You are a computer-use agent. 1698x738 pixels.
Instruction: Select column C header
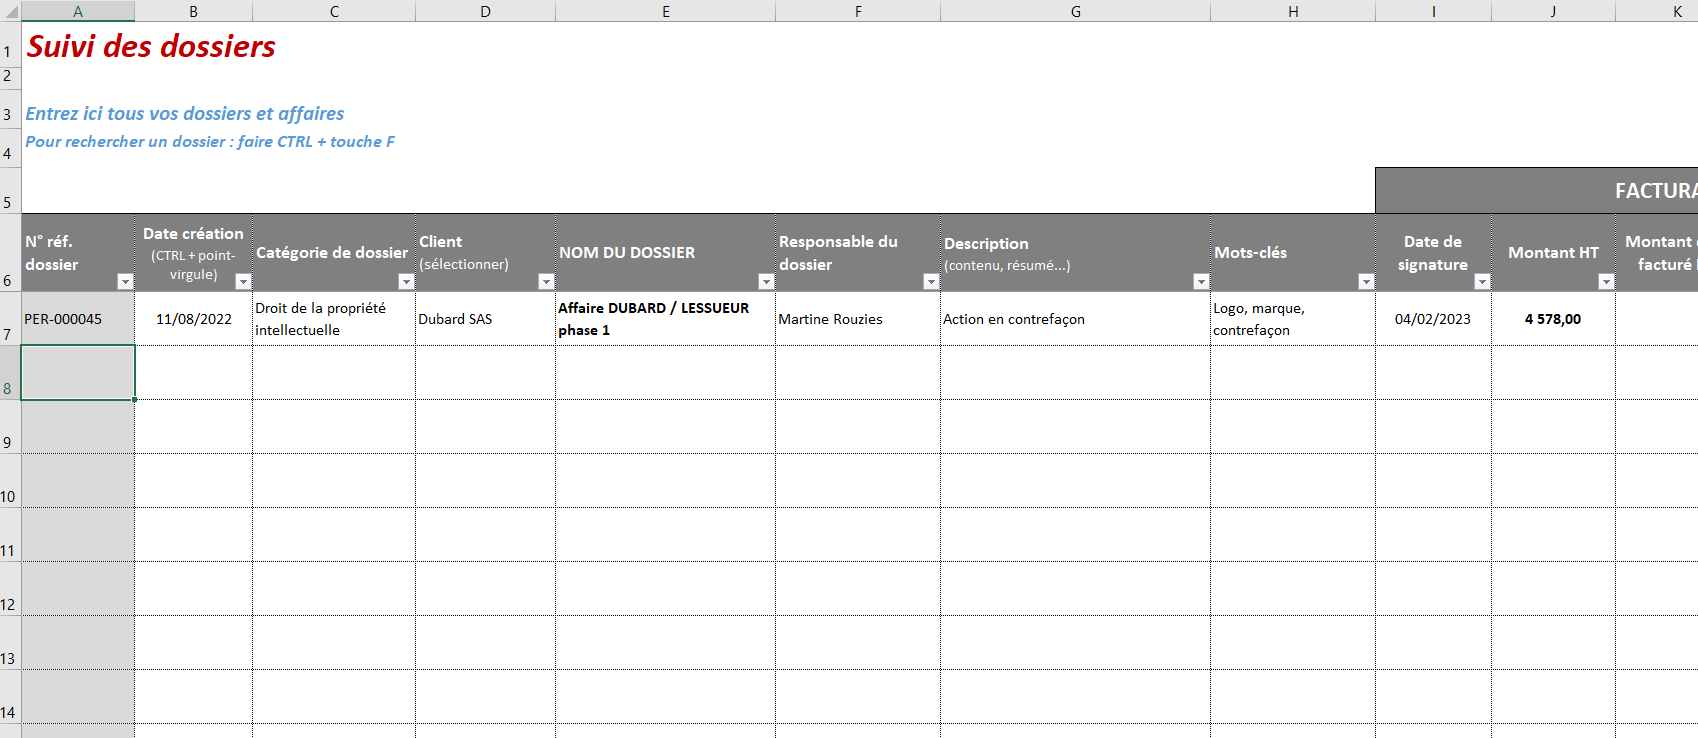pos(334,11)
